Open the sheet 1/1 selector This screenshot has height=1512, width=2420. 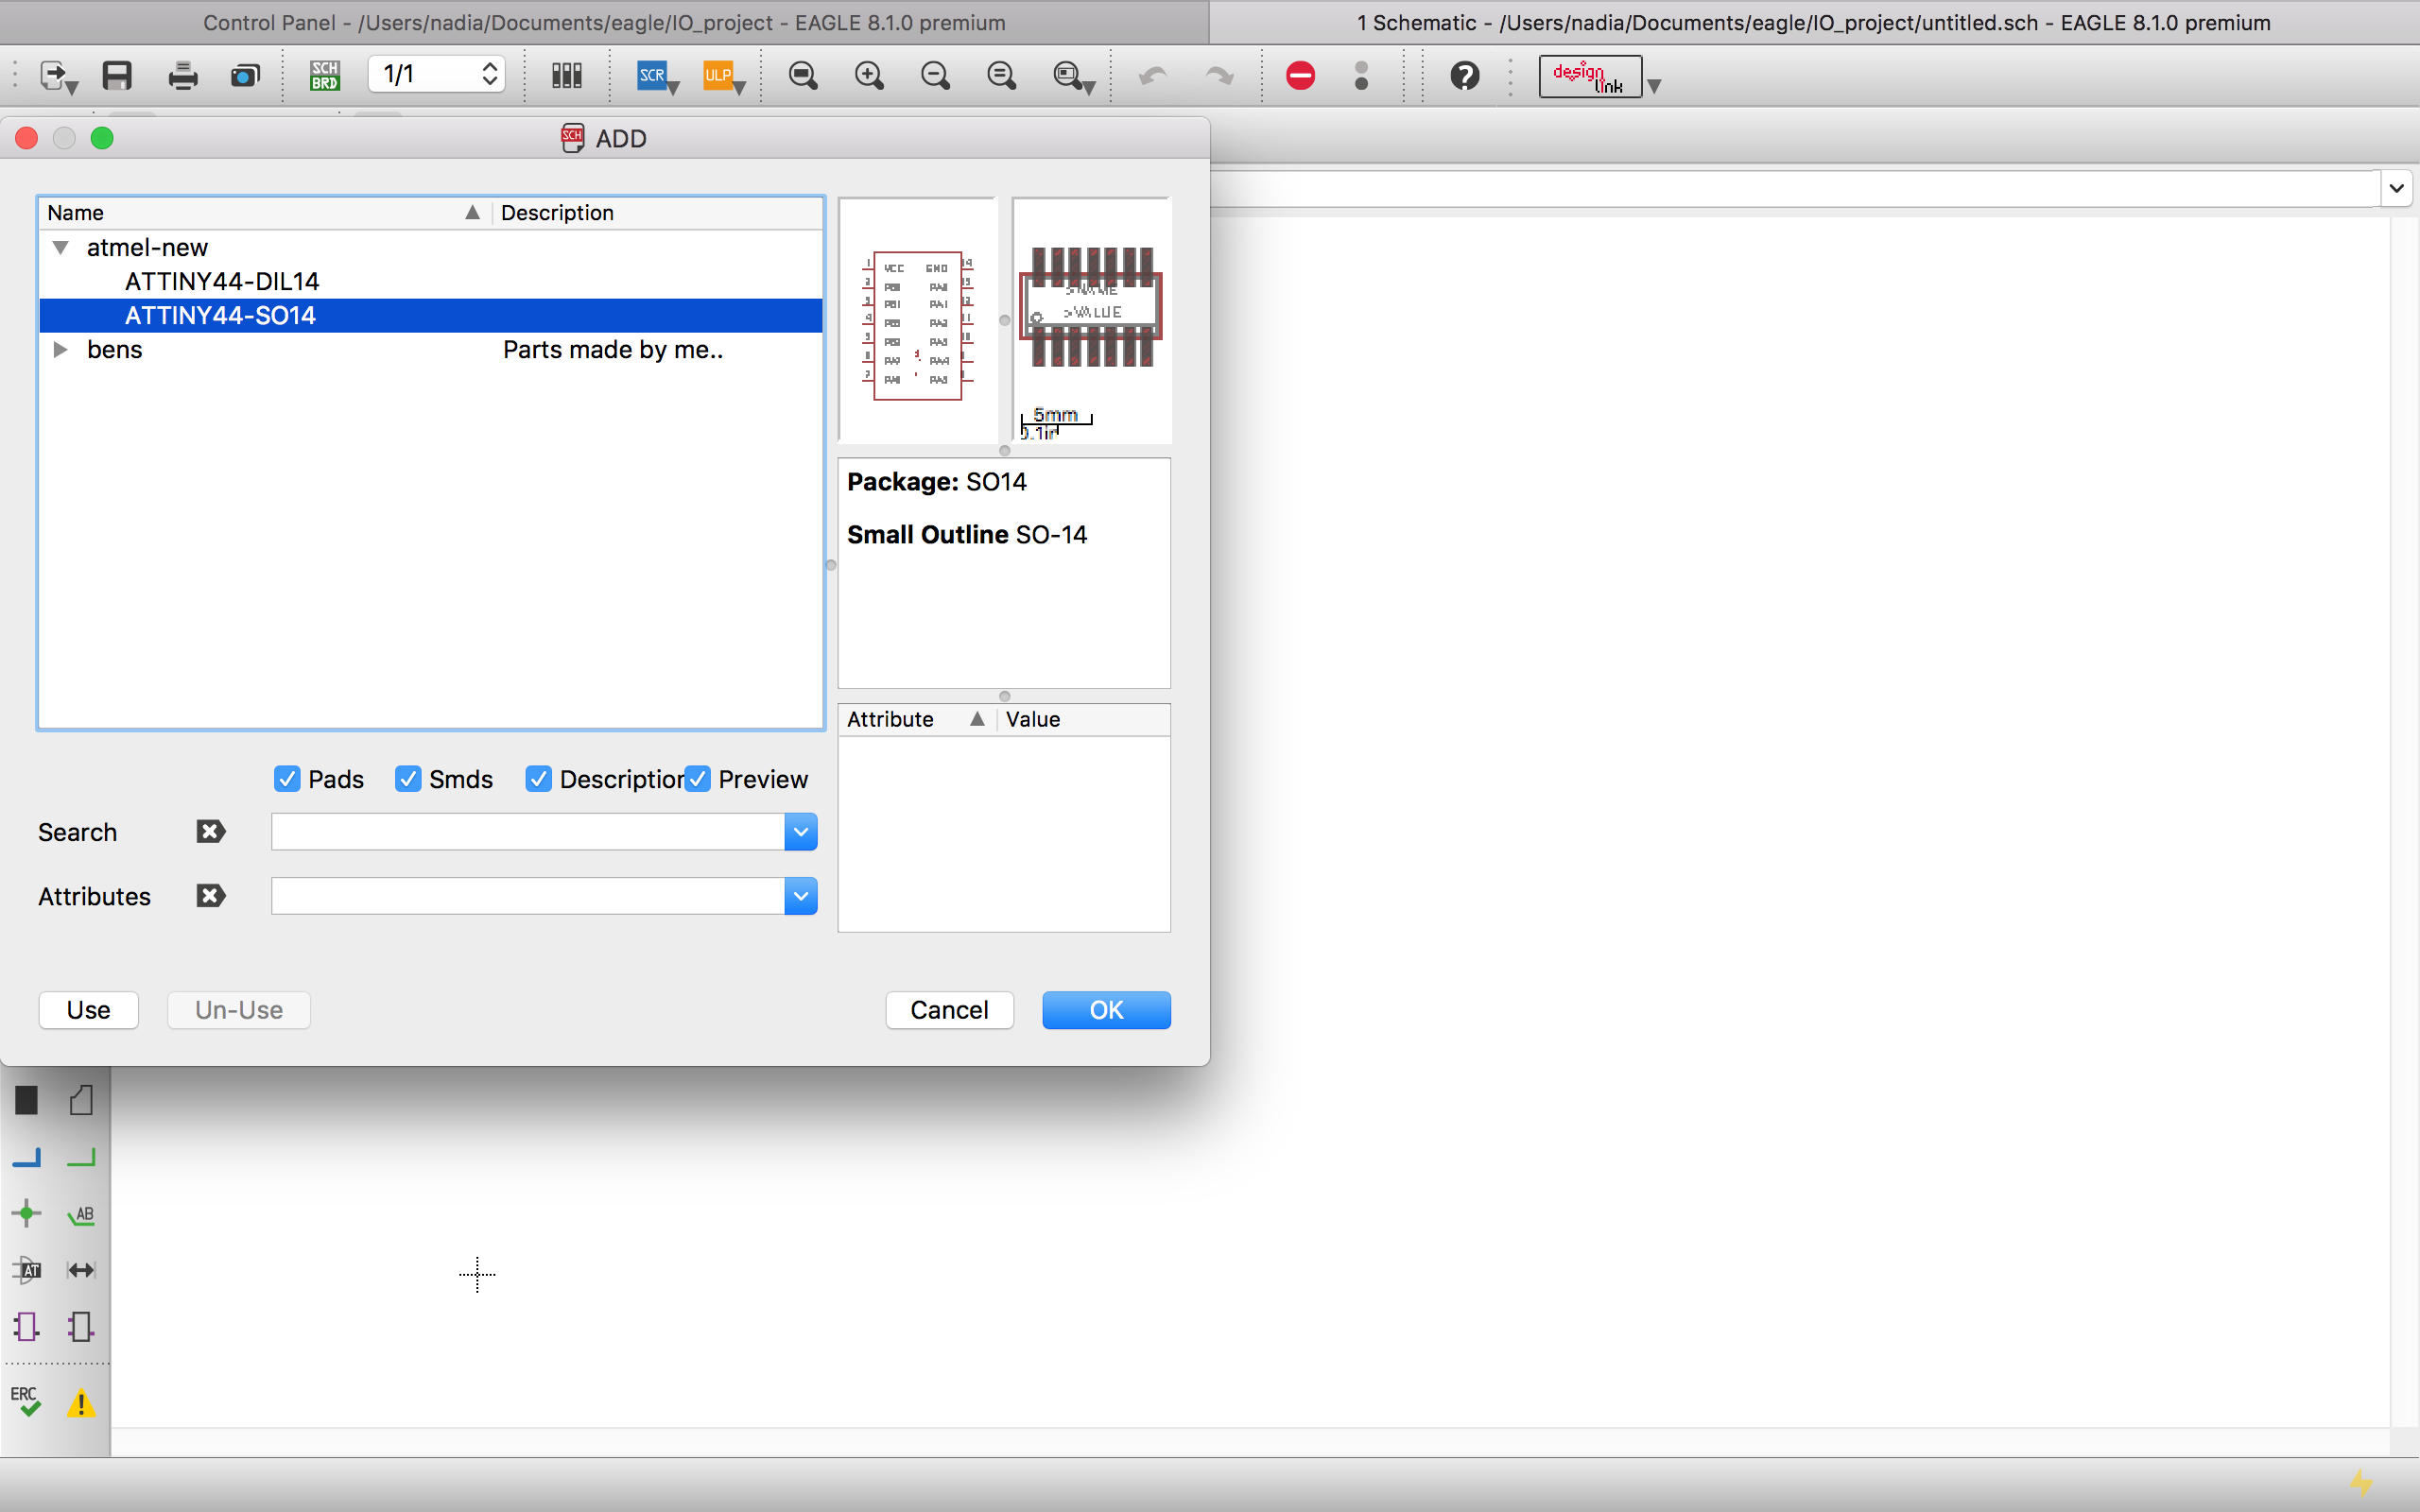(437, 74)
